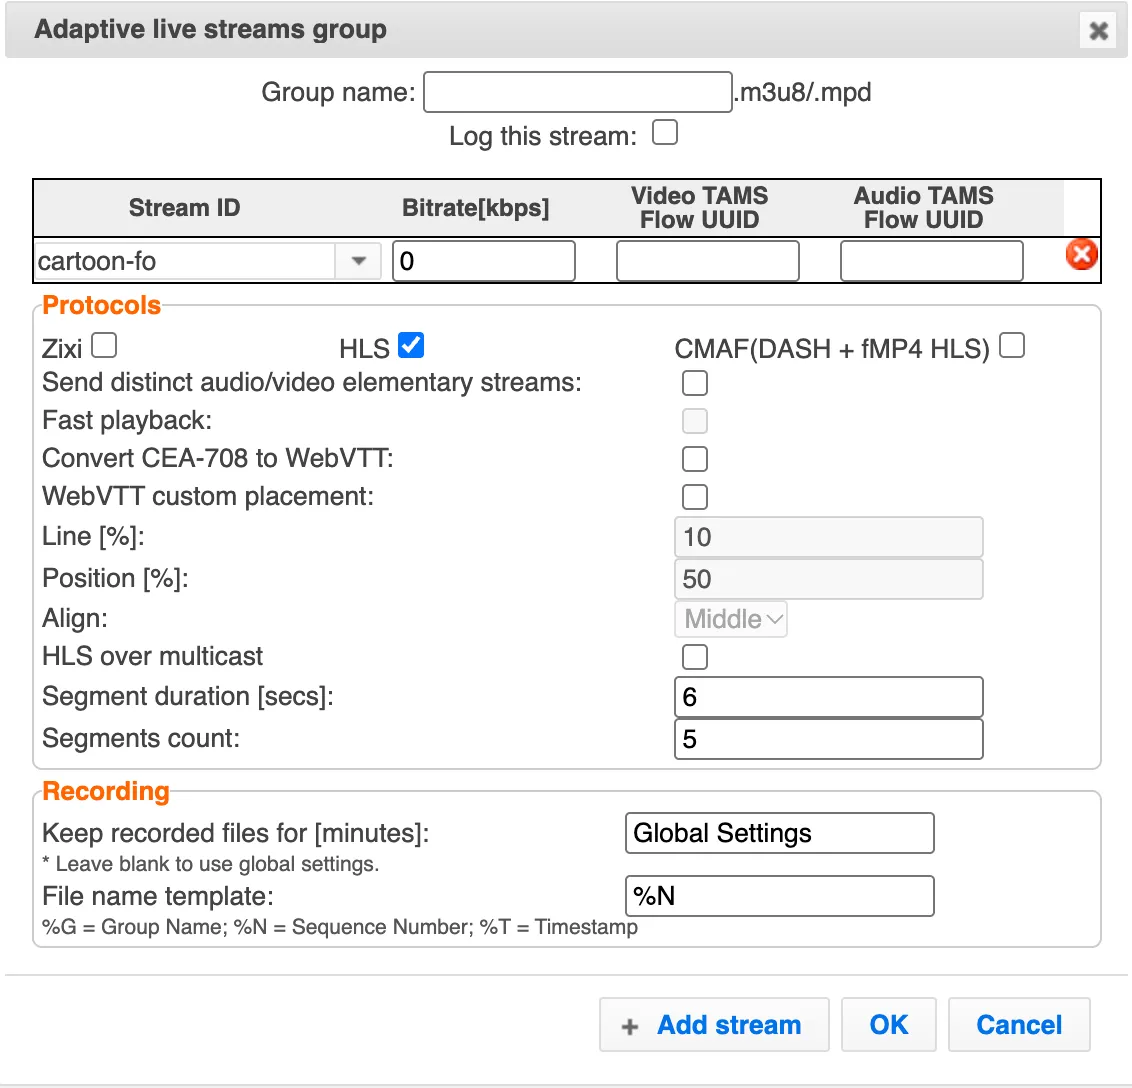Select the Video TAMS Flow UUID field

click(x=708, y=261)
